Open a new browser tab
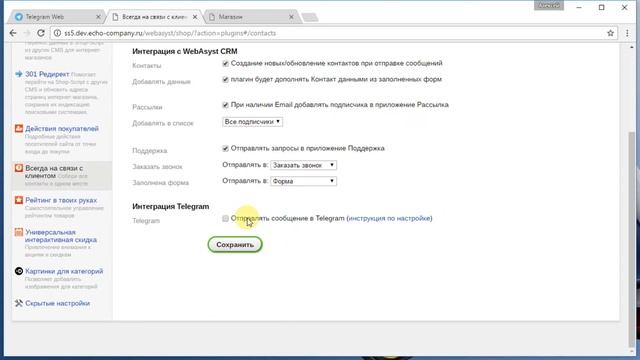Screen dimensions: 640x360 (310, 17)
